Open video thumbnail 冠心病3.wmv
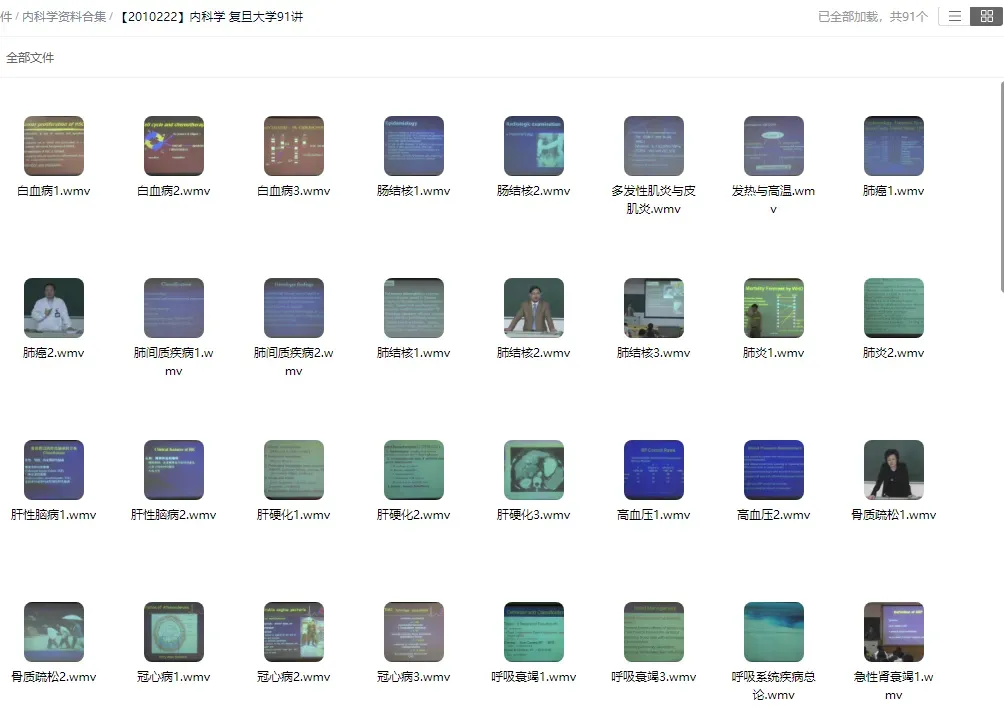This screenshot has height=709, width=1004. click(x=414, y=632)
